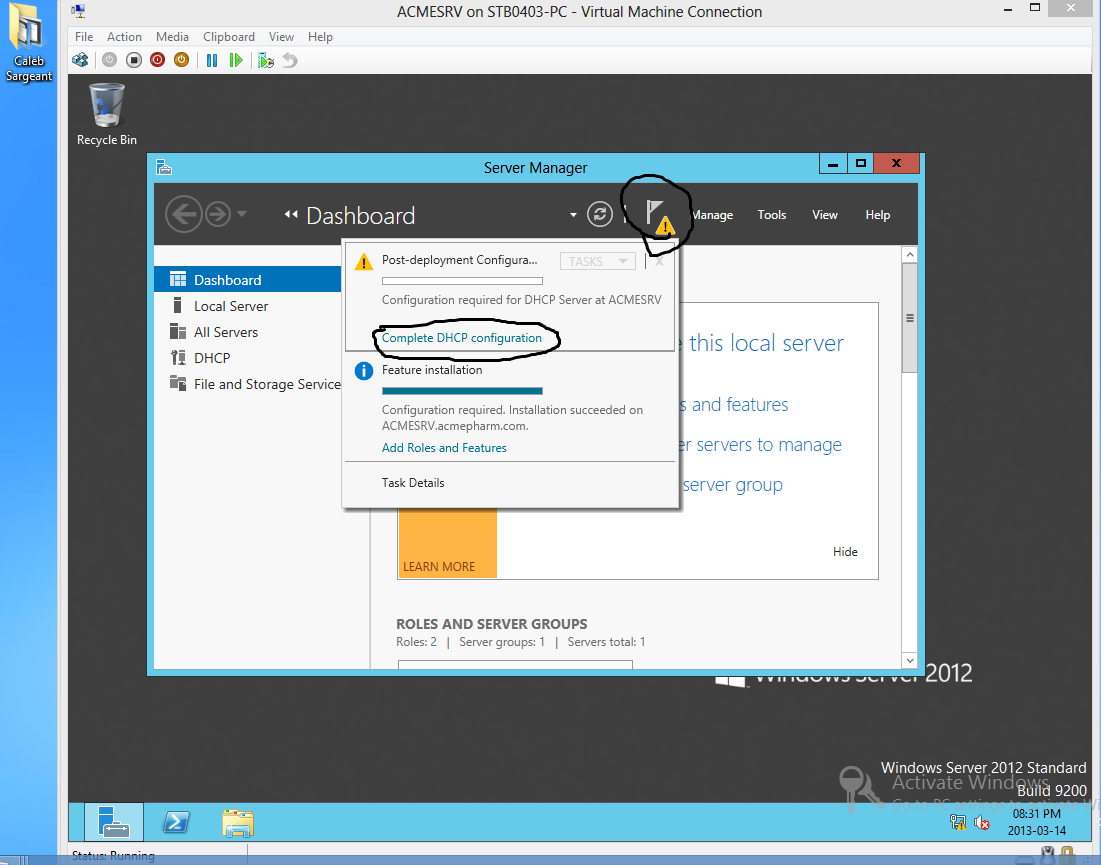Hide the welcome tile

(845, 552)
